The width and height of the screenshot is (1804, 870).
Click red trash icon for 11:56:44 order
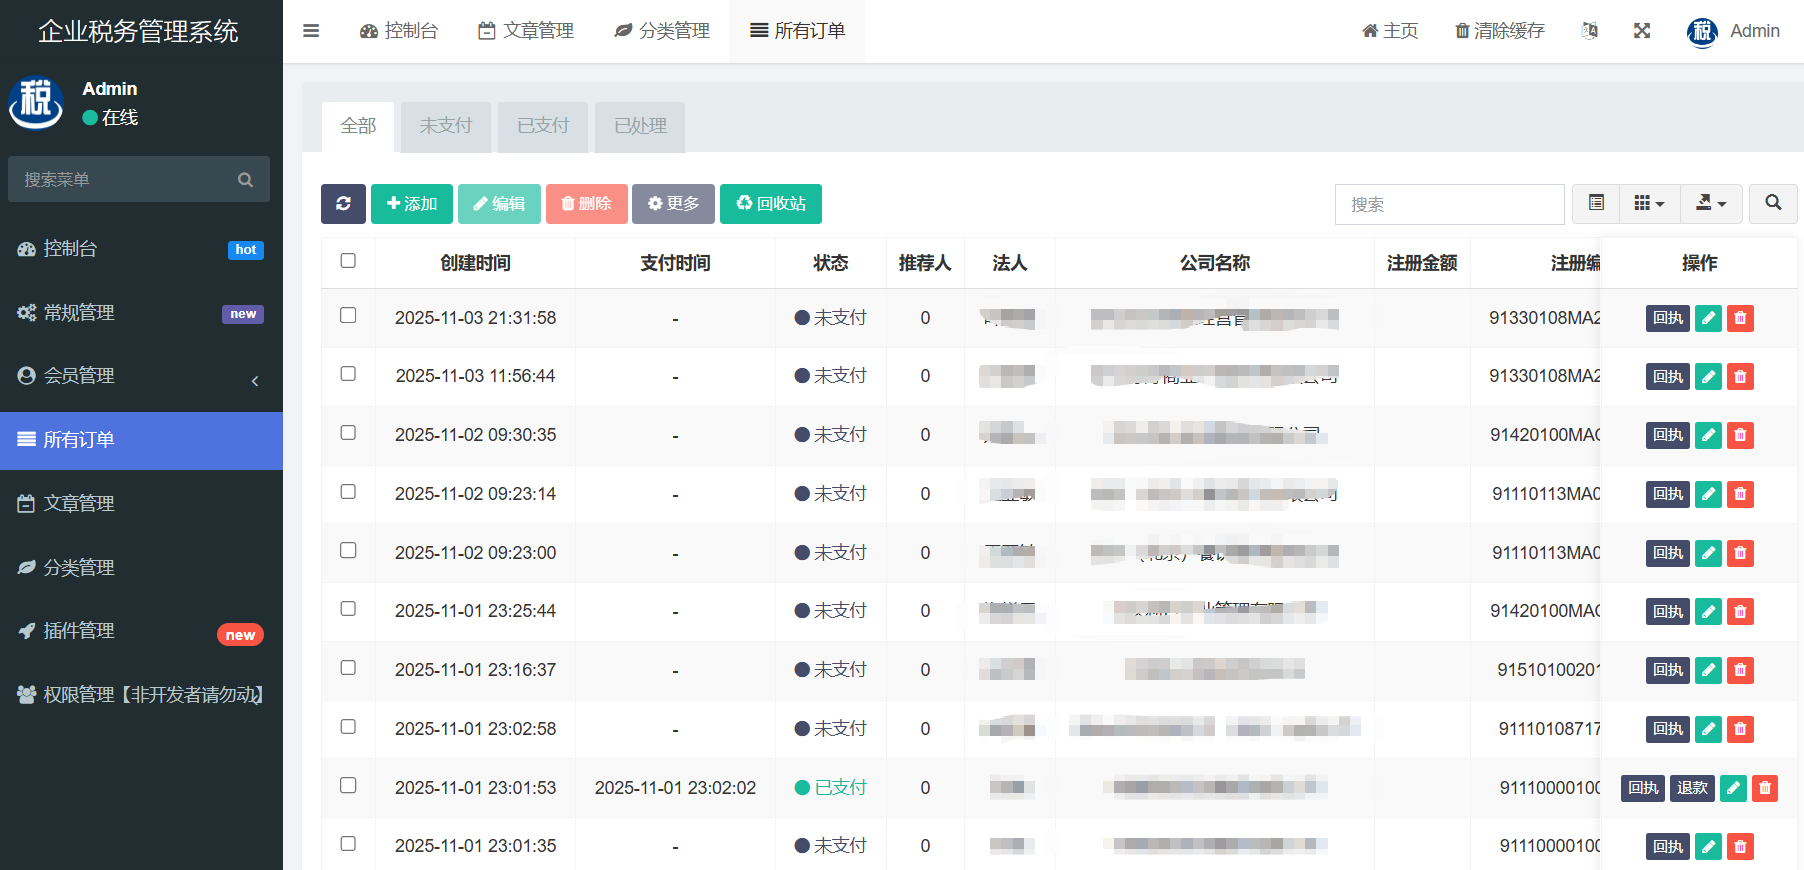(1740, 377)
